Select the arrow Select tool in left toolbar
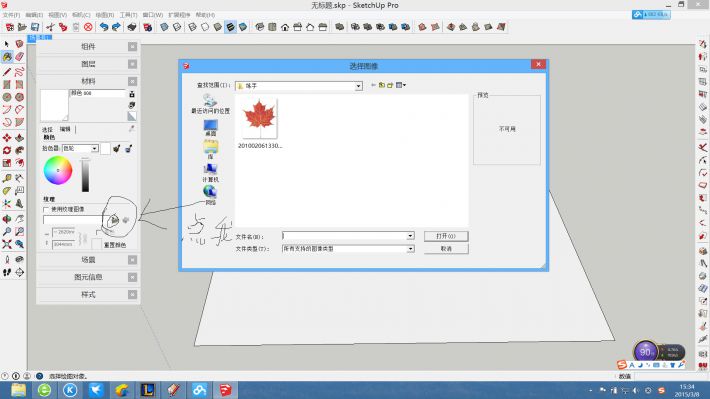The height and width of the screenshot is (399, 710). coord(6,44)
